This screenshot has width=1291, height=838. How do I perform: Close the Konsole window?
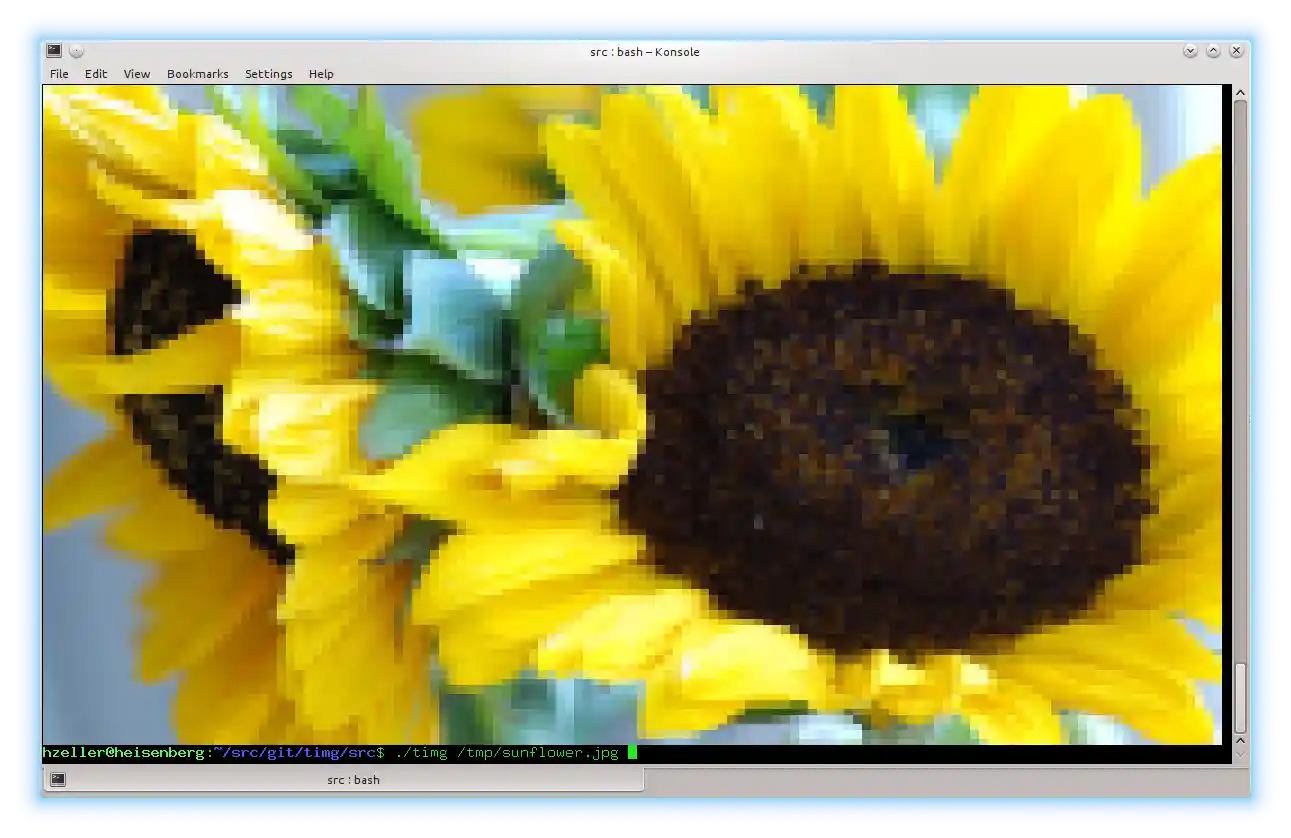point(1237,51)
